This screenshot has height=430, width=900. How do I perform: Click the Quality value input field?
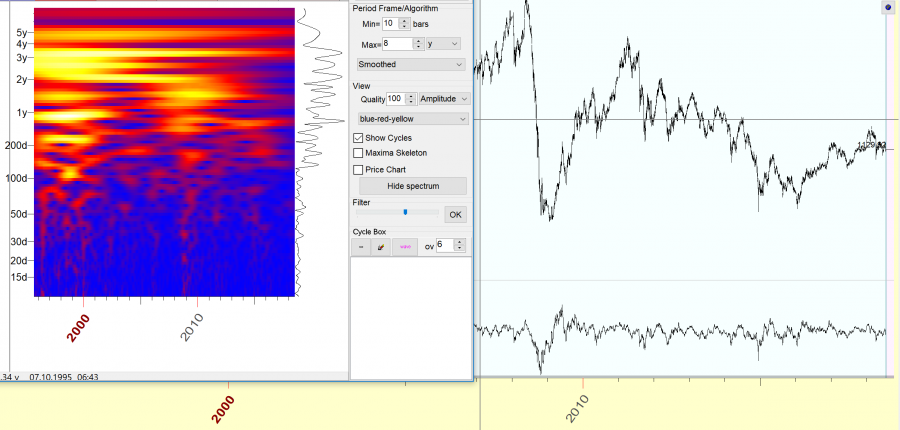click(x=395, y=99)
